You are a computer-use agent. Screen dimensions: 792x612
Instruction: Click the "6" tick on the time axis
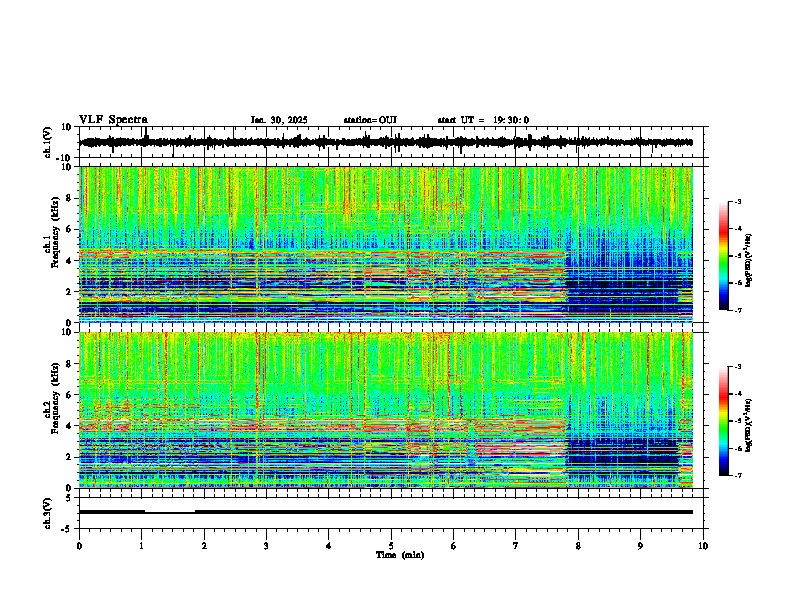[454, 546]
